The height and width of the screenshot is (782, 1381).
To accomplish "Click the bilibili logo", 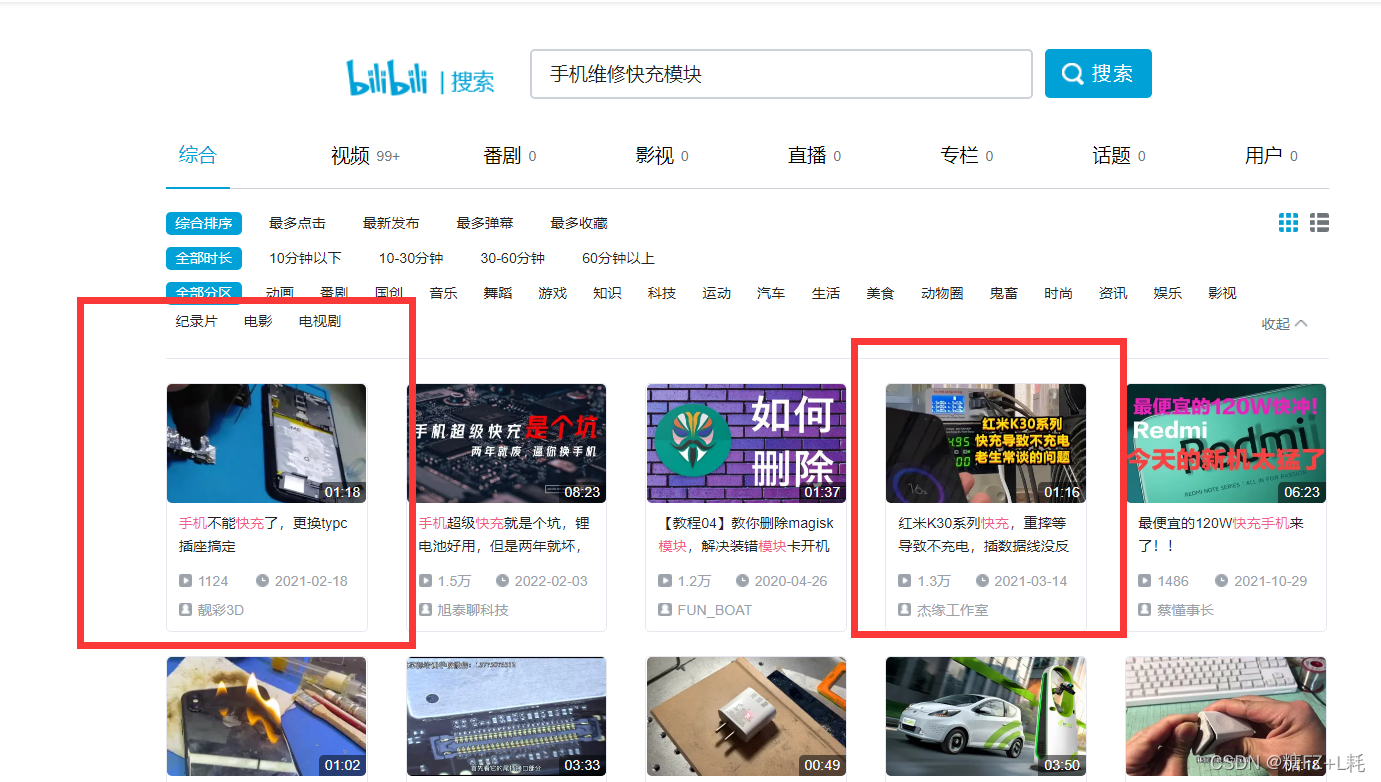I will [386, 78].
